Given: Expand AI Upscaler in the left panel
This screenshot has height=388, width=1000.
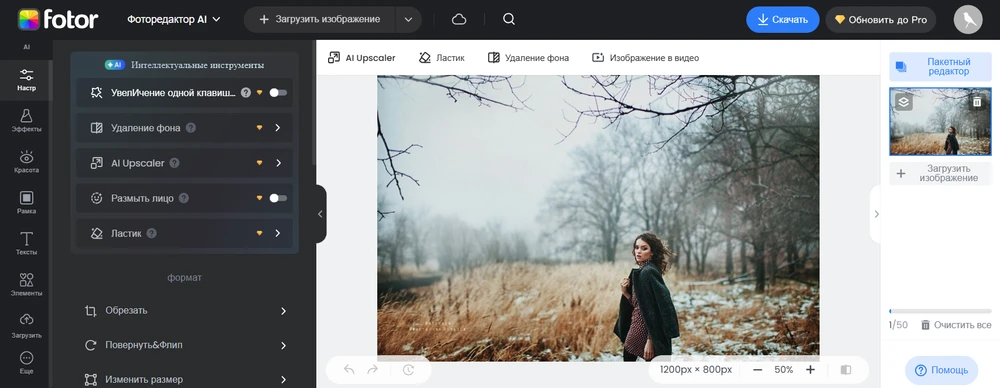Looking at the screenshot, I should click(278, 163).
